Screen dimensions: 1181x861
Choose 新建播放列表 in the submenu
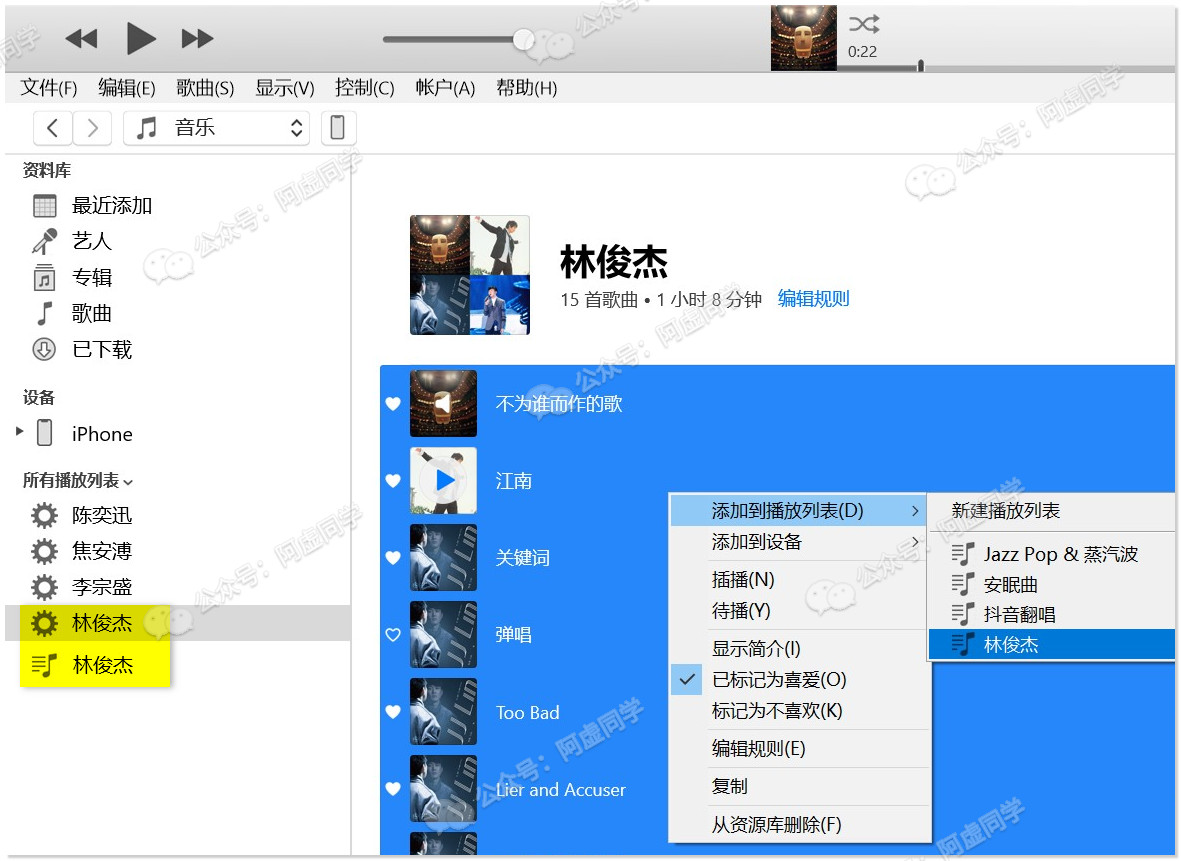pyautogui.click(x=1051, y=511)
